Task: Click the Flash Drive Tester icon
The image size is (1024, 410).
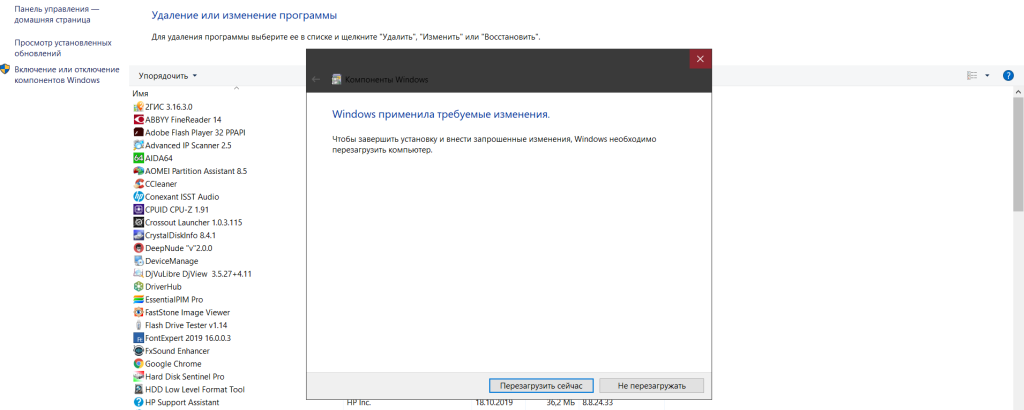Action: click(138, 325)
